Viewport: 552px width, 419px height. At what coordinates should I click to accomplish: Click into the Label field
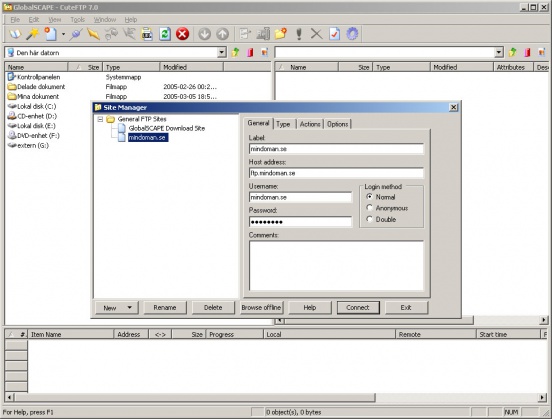coord(336,149)
